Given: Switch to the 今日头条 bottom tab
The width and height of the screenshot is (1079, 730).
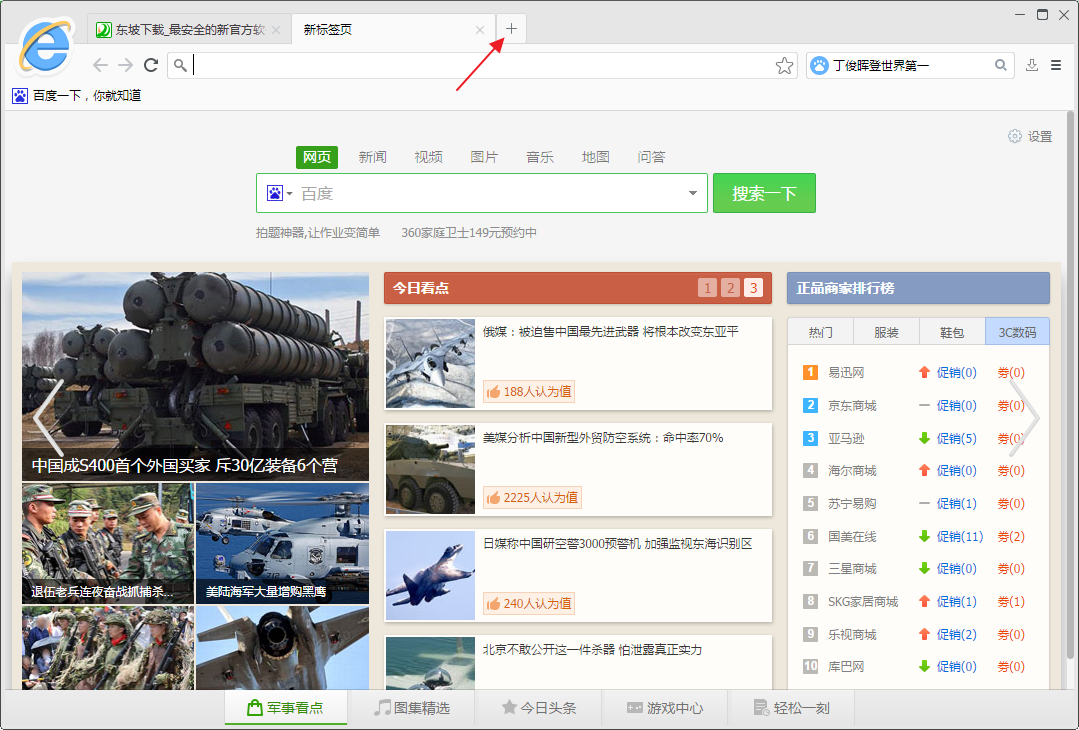Looking at the screenshot, I should click(539, 707).
